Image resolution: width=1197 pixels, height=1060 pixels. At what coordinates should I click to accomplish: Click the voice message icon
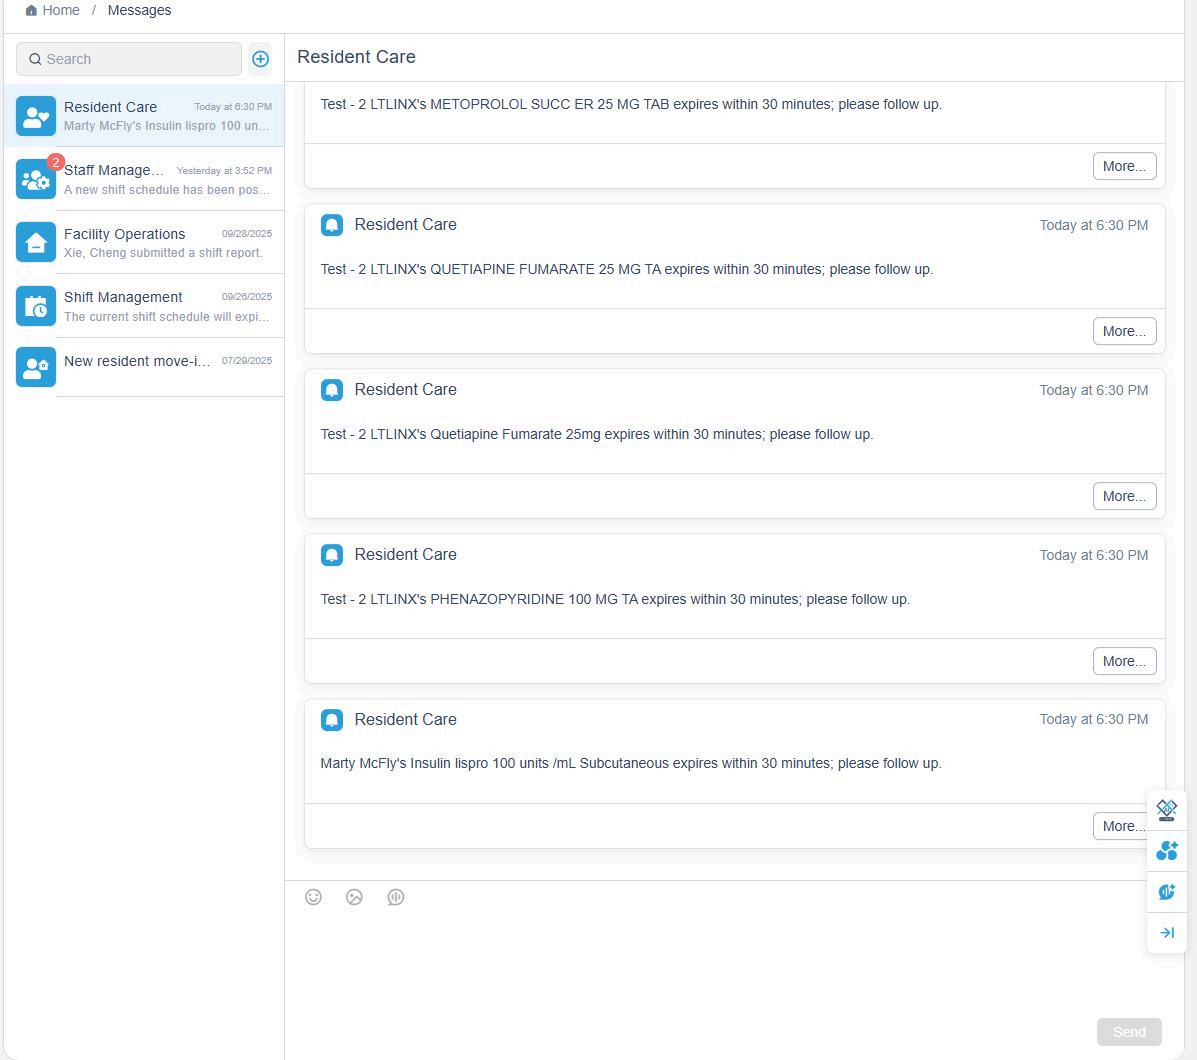pos(396,897)
